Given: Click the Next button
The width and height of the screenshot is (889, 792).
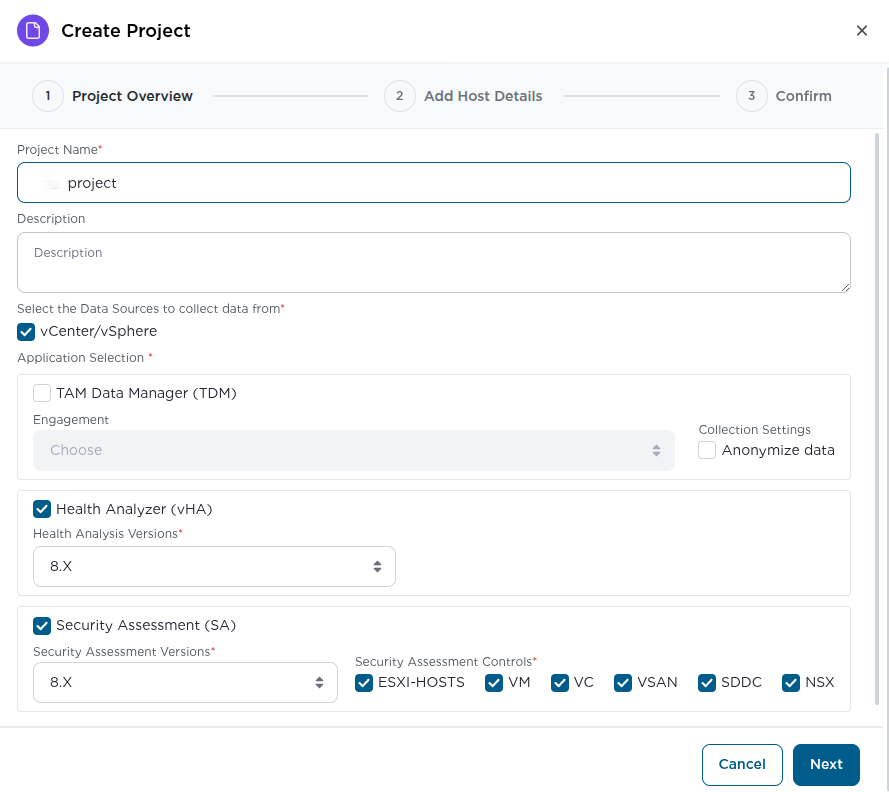Looking at the screenshot, I should coord(826,764).
